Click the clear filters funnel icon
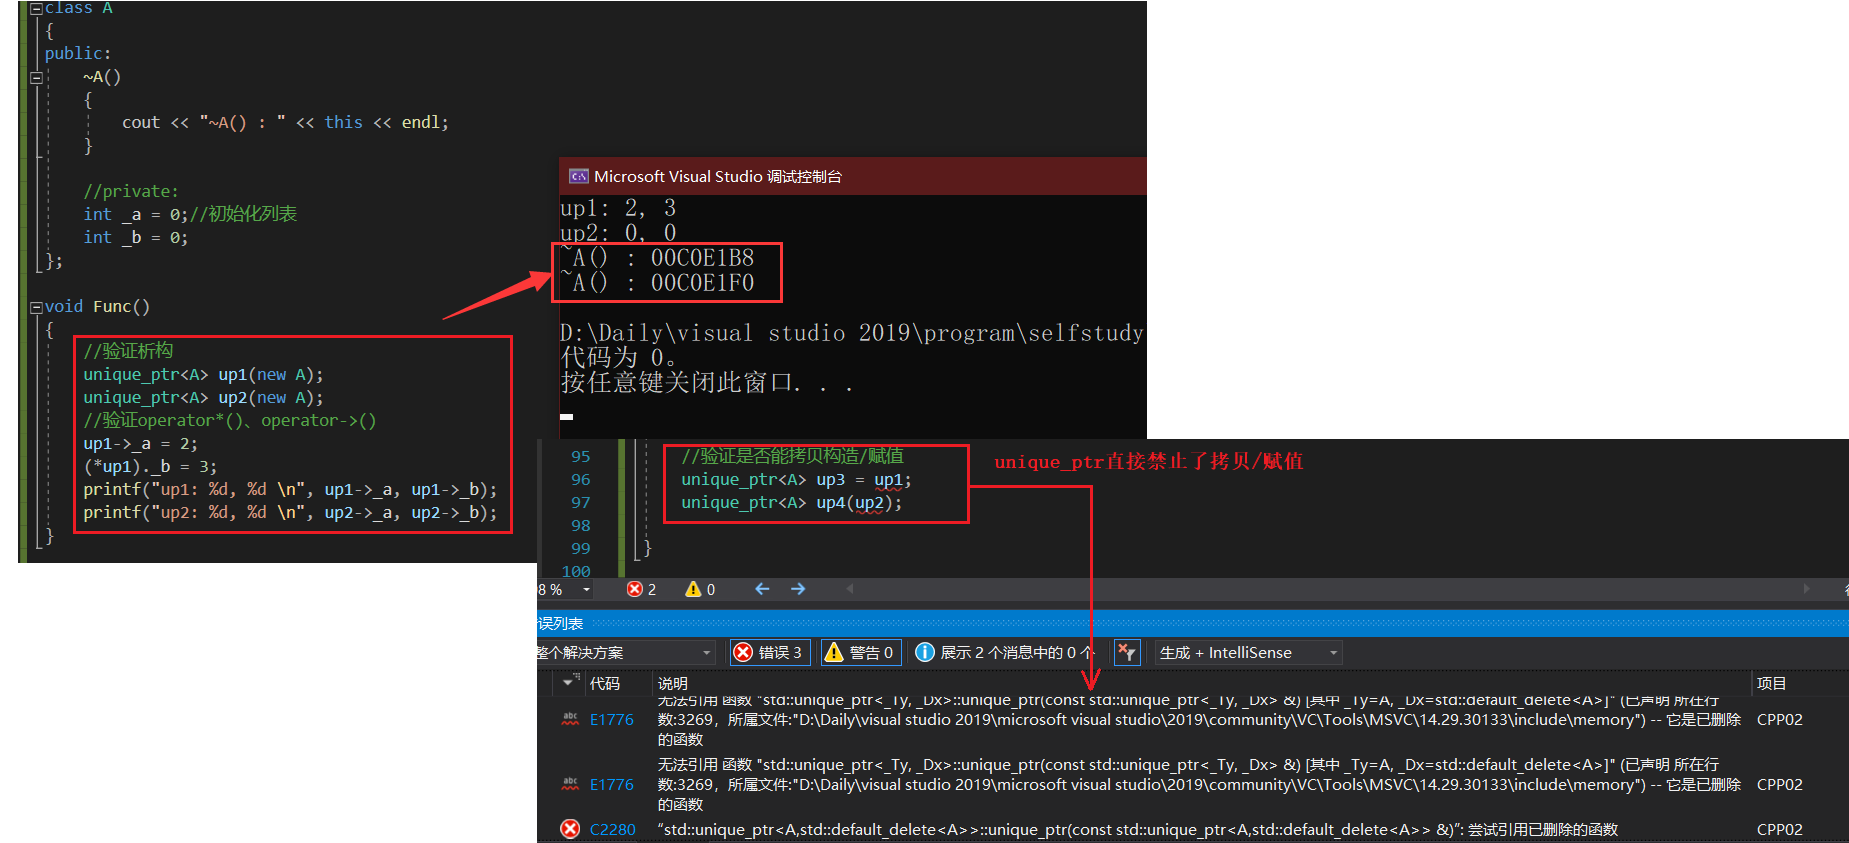Screen dimensions: 1849x843 pyautogui.click(x=1127, y=652)
